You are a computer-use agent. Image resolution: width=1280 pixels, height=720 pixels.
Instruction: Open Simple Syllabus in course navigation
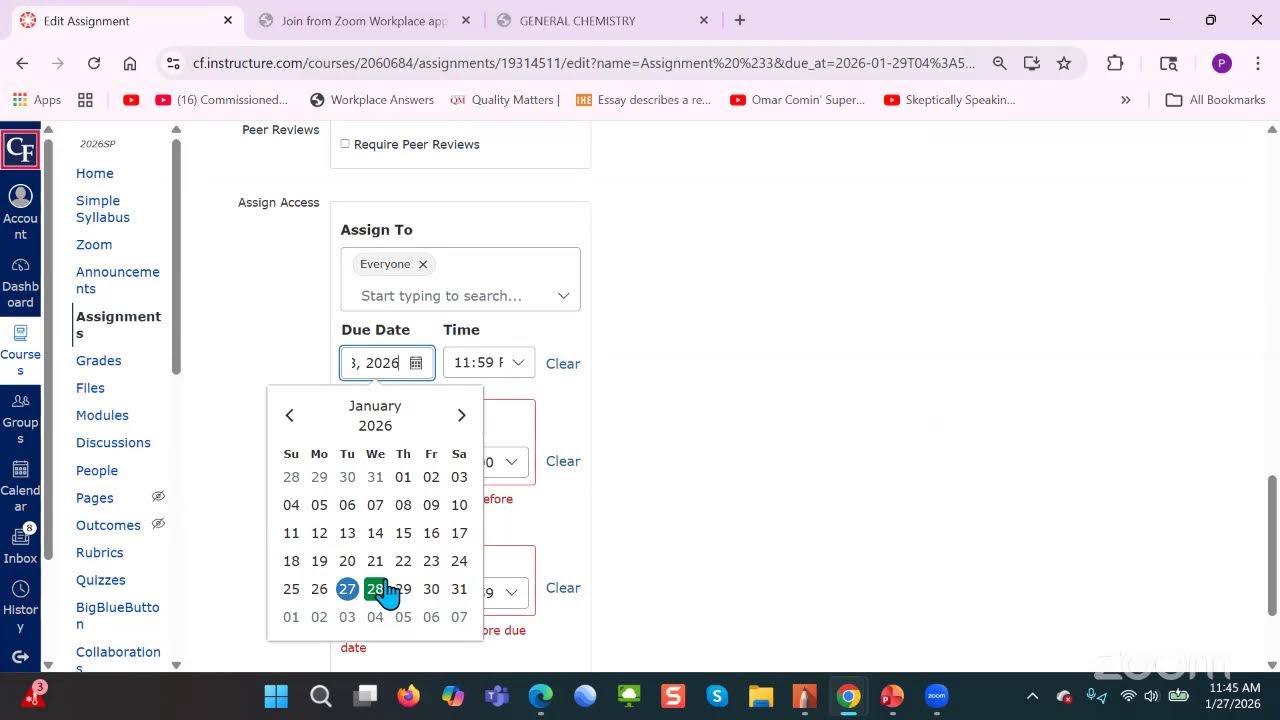coord(103,209)
